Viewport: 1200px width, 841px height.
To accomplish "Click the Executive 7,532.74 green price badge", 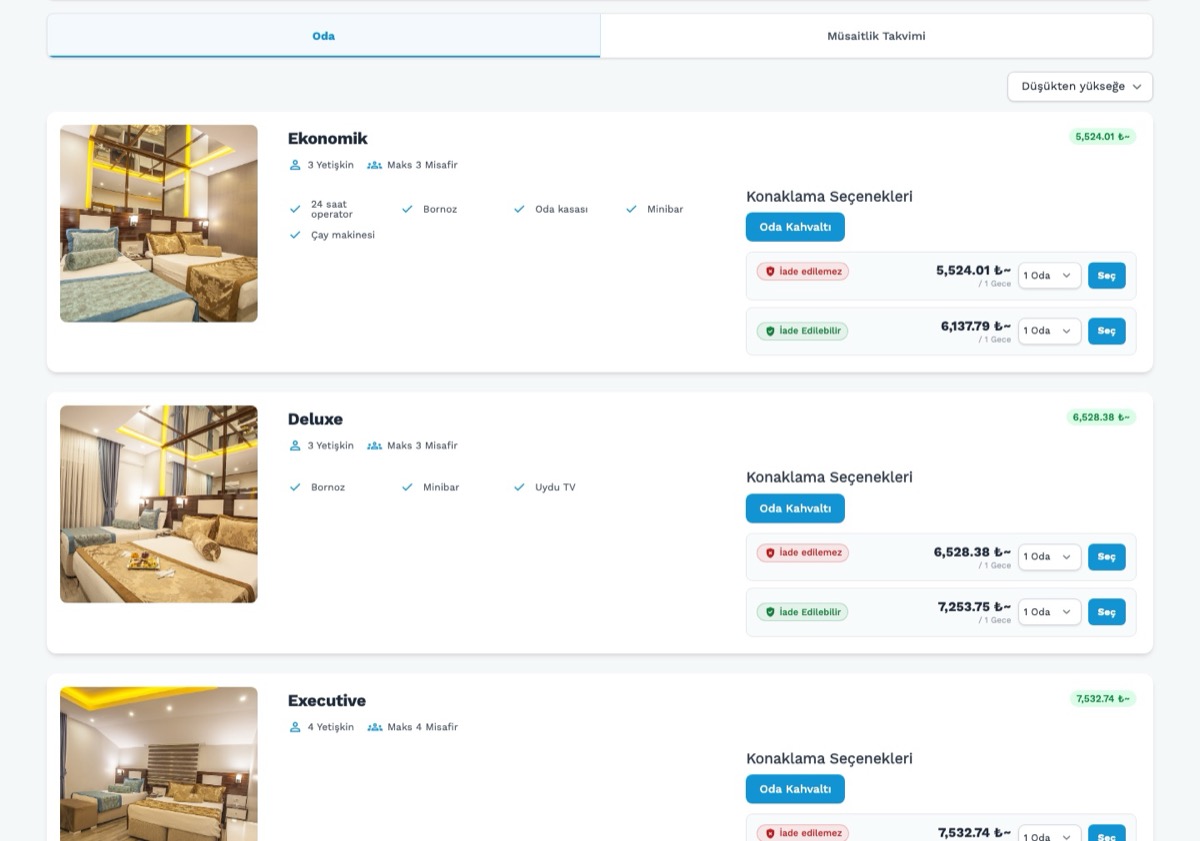I will [1103, 698].
